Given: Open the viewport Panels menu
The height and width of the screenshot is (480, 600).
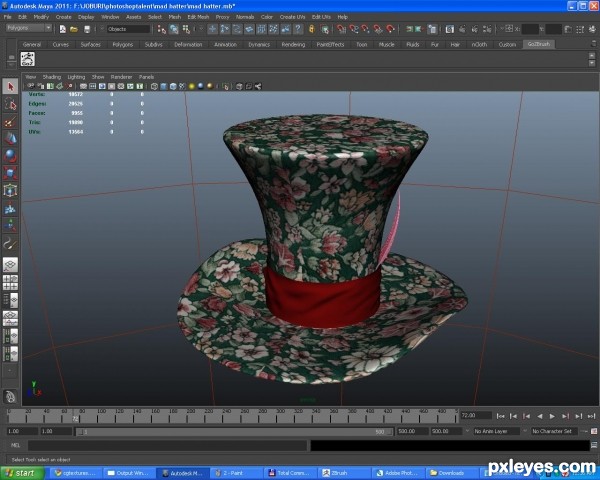Looking at the screenshot, I should [x=146, y=77].
